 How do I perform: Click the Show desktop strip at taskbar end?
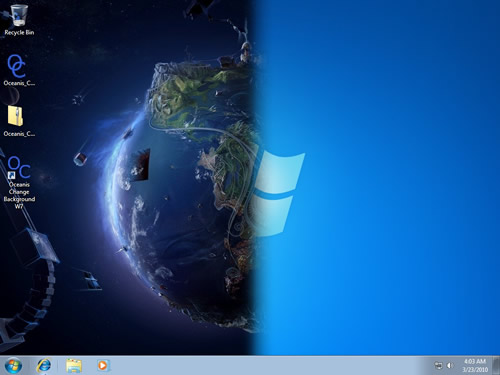click(497, 366)
